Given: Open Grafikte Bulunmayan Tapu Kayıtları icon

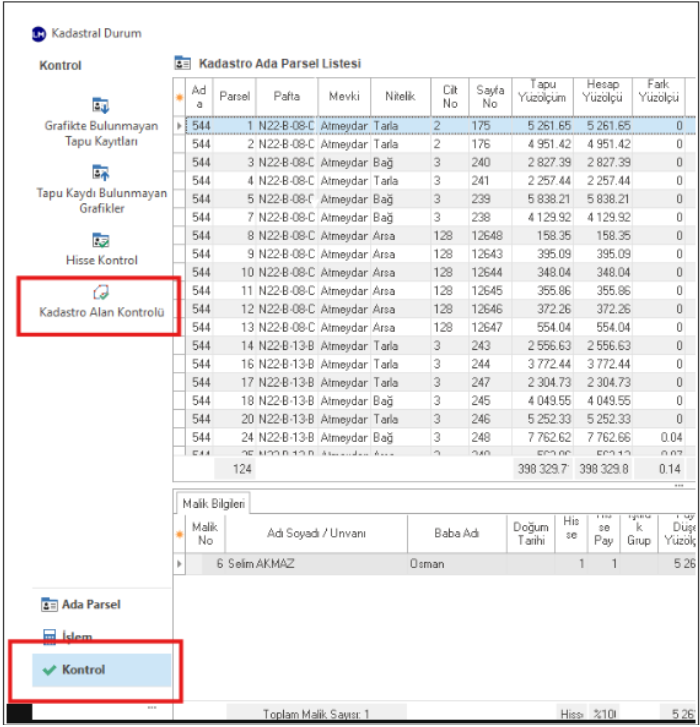Looking at the screenshot, I should point(101,105).
